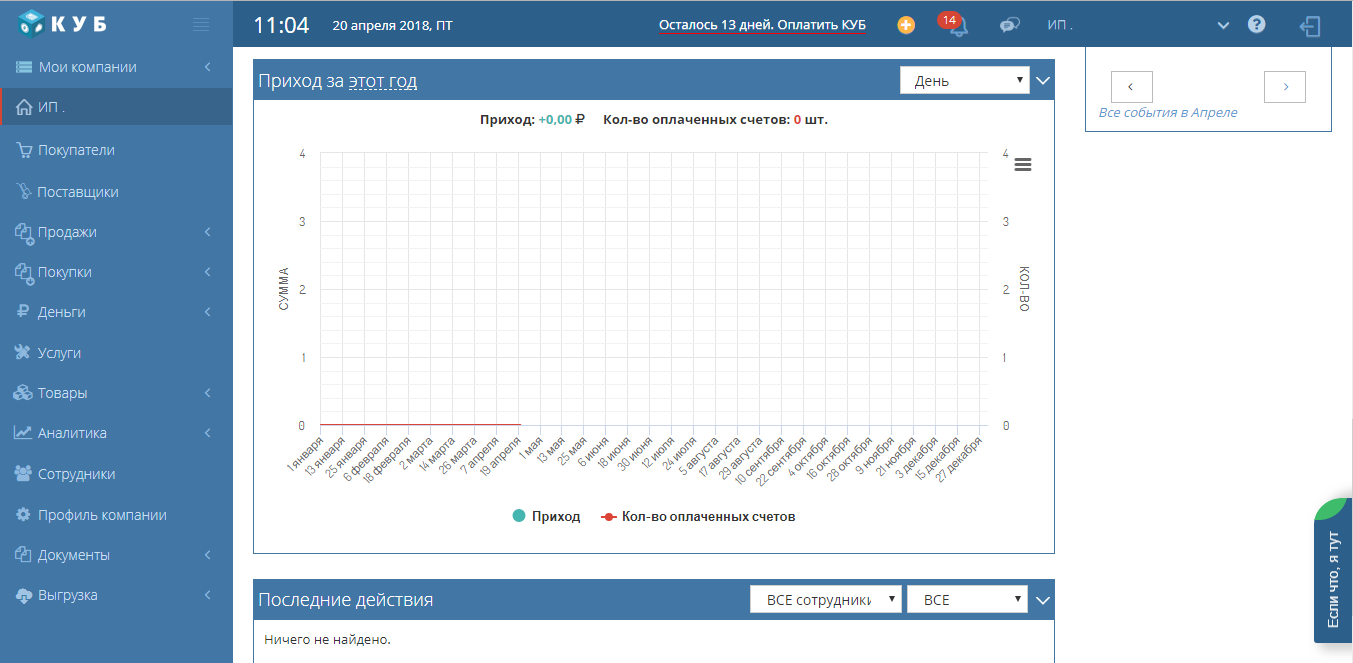Open the ВСЕ сотрудники dropdown

[x=825, y=600]
